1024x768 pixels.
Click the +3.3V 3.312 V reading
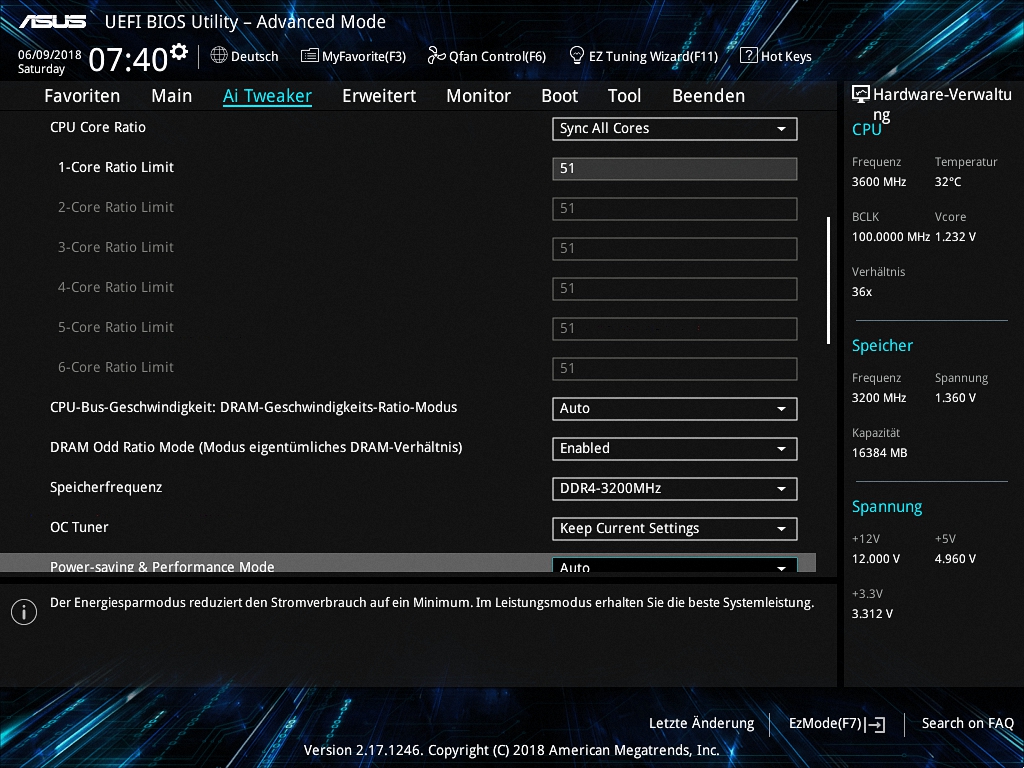[x=872, y=614]
